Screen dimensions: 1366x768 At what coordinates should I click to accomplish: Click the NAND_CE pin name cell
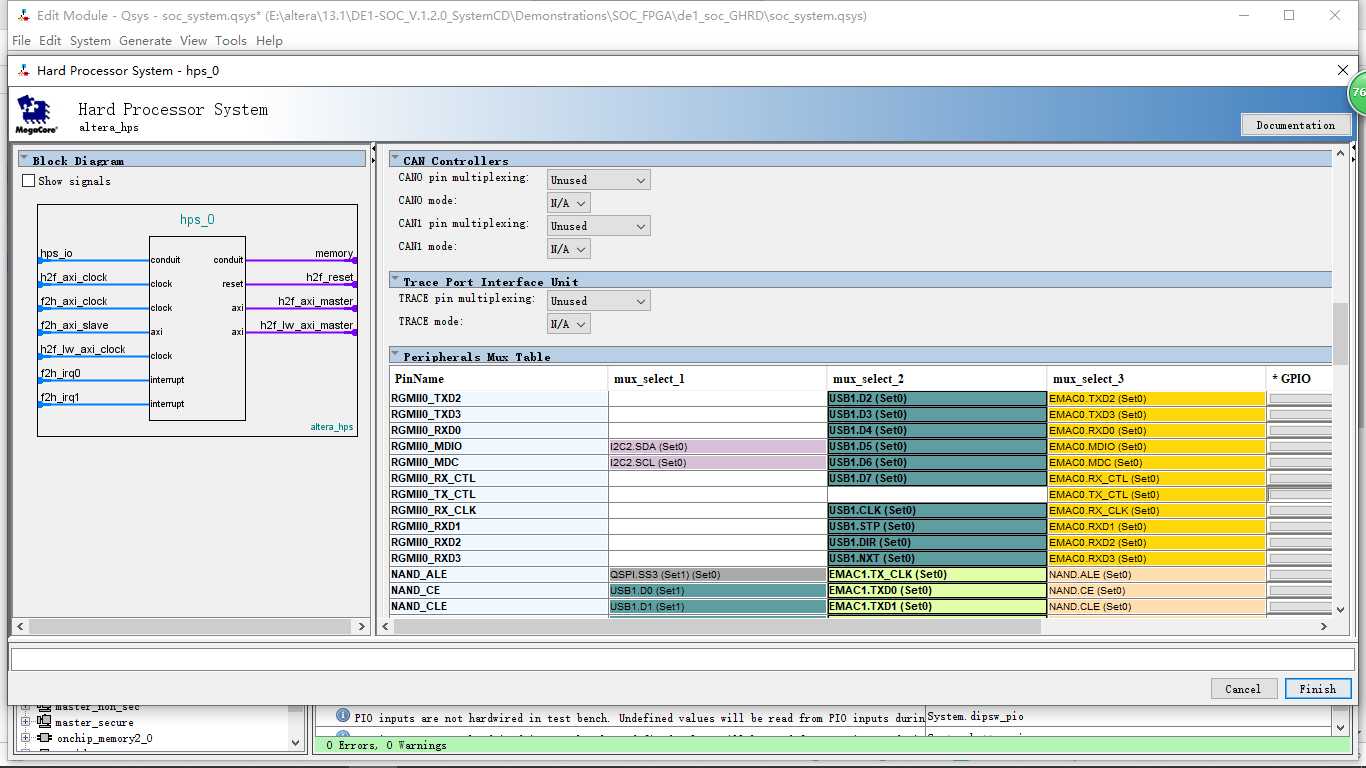pos(499,590)
